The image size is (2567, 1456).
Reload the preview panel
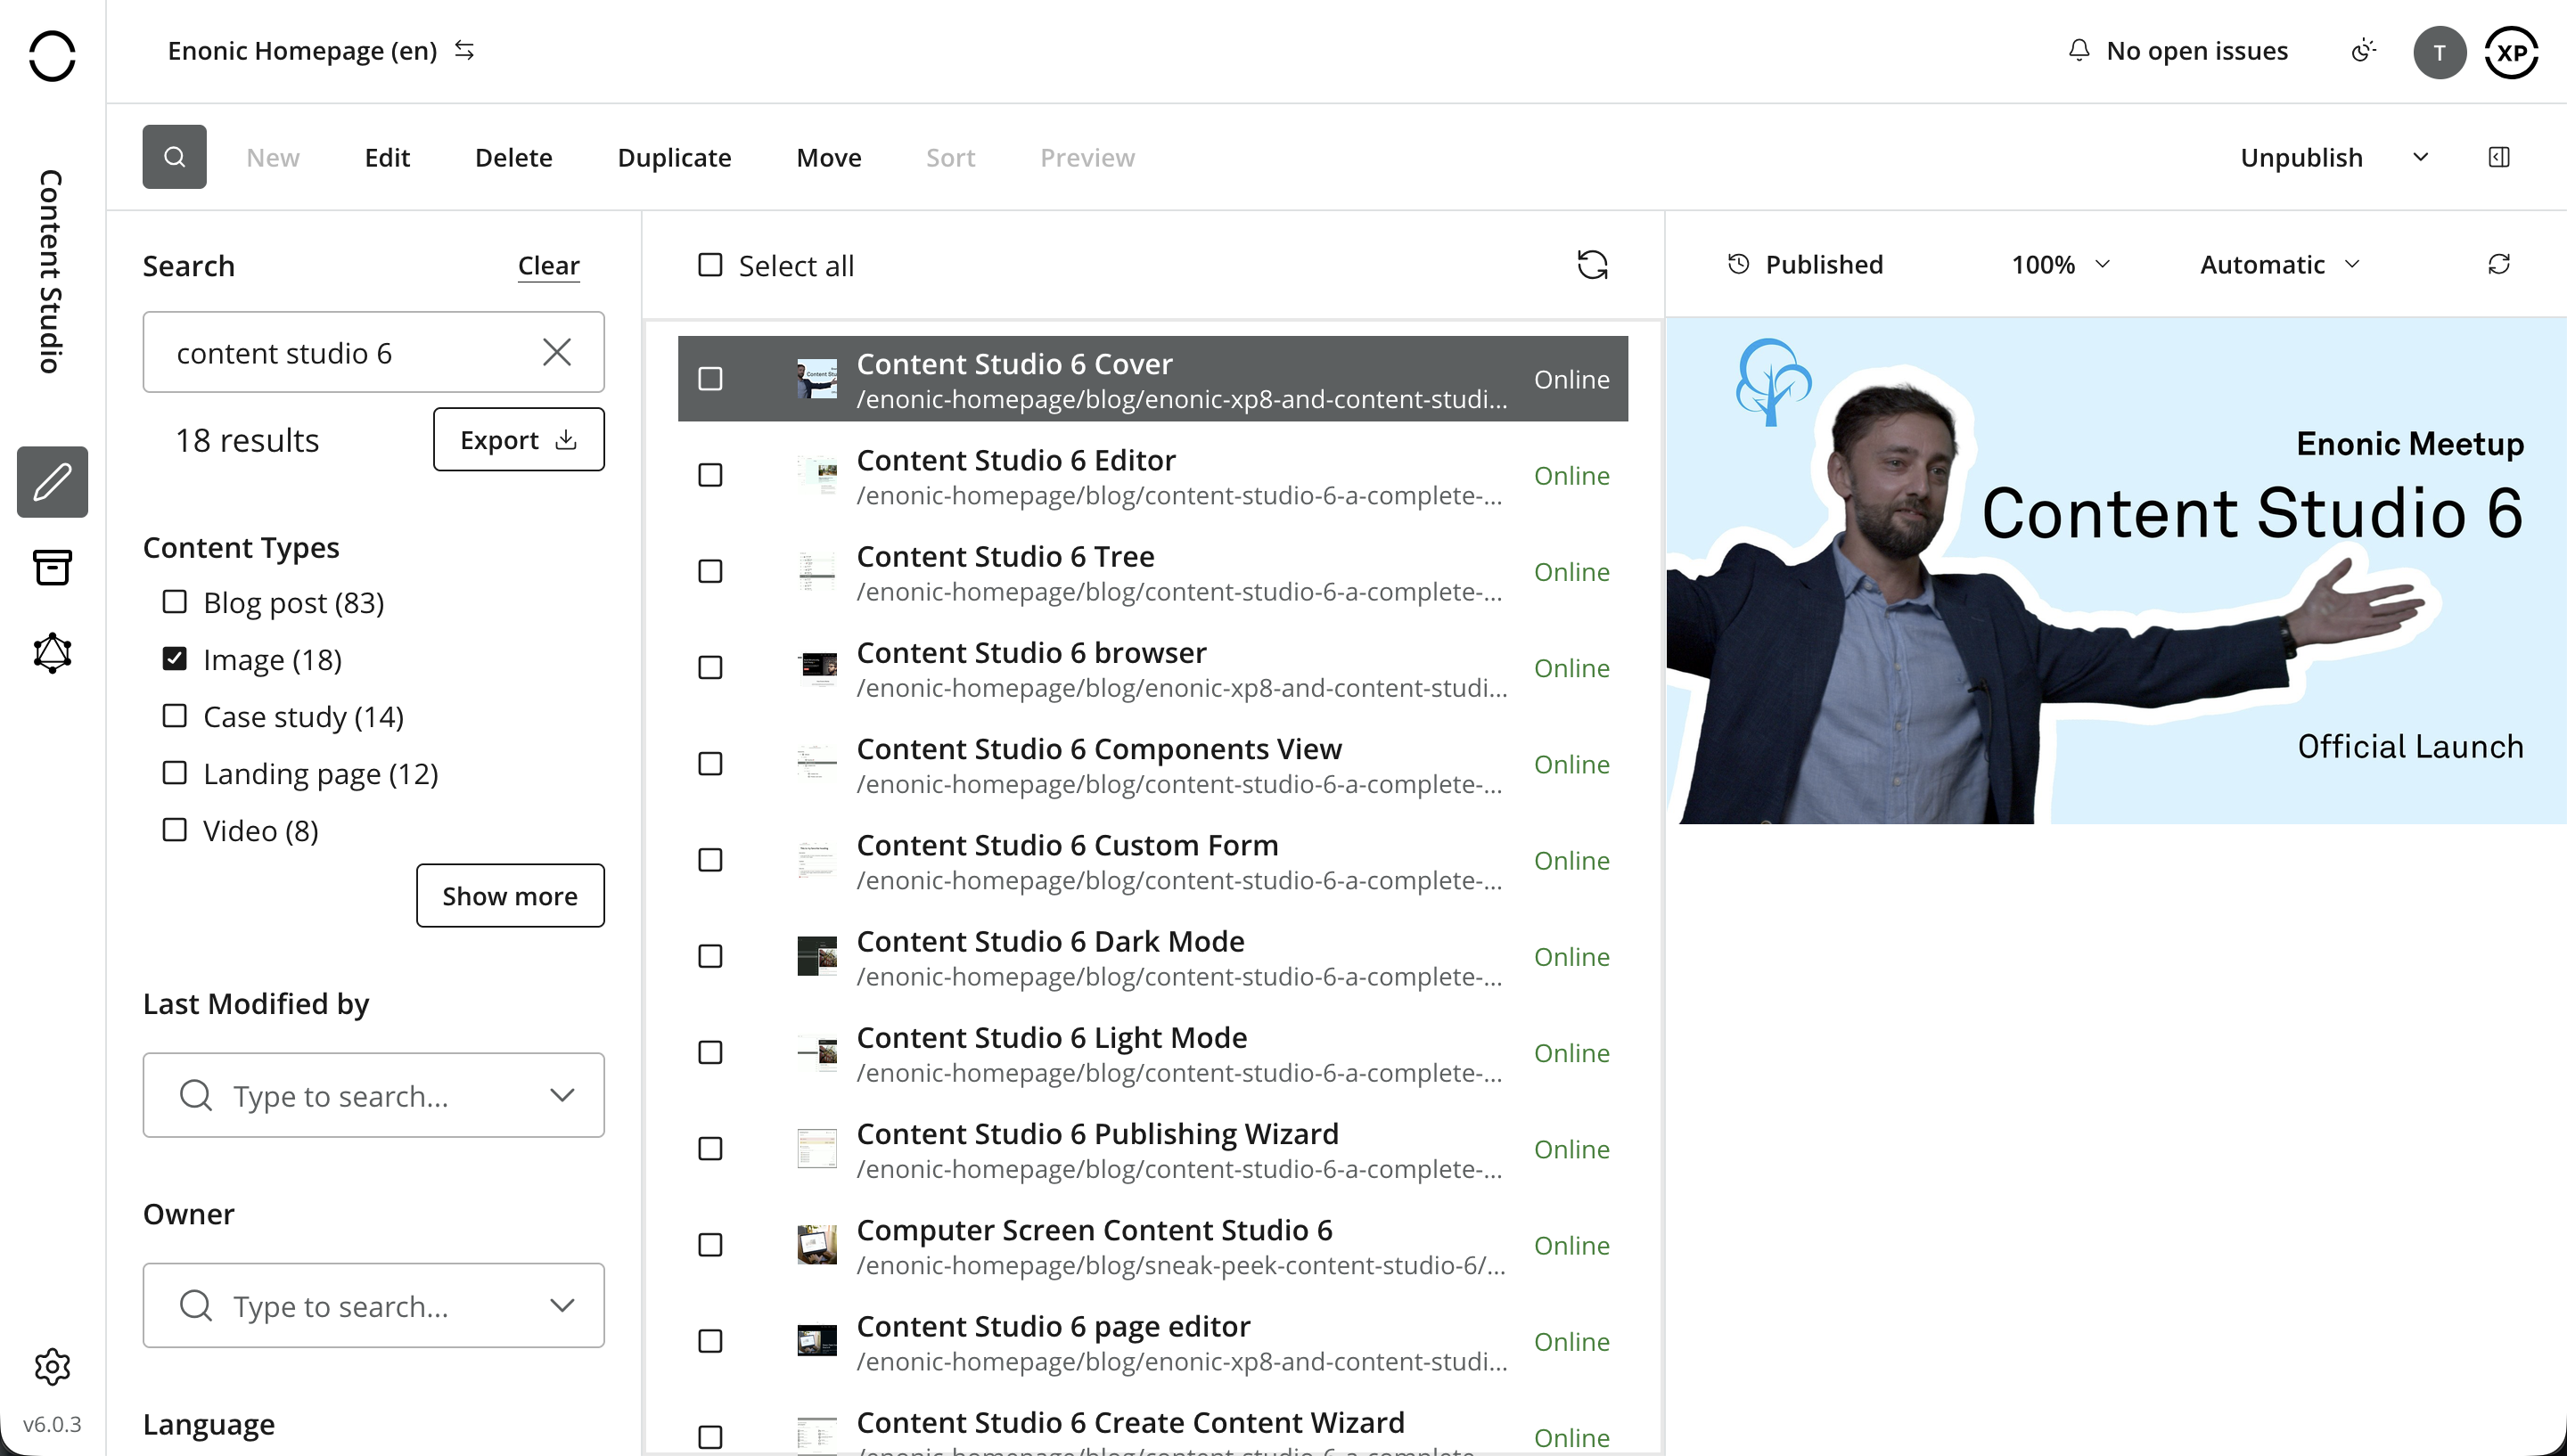point(2499,264)
